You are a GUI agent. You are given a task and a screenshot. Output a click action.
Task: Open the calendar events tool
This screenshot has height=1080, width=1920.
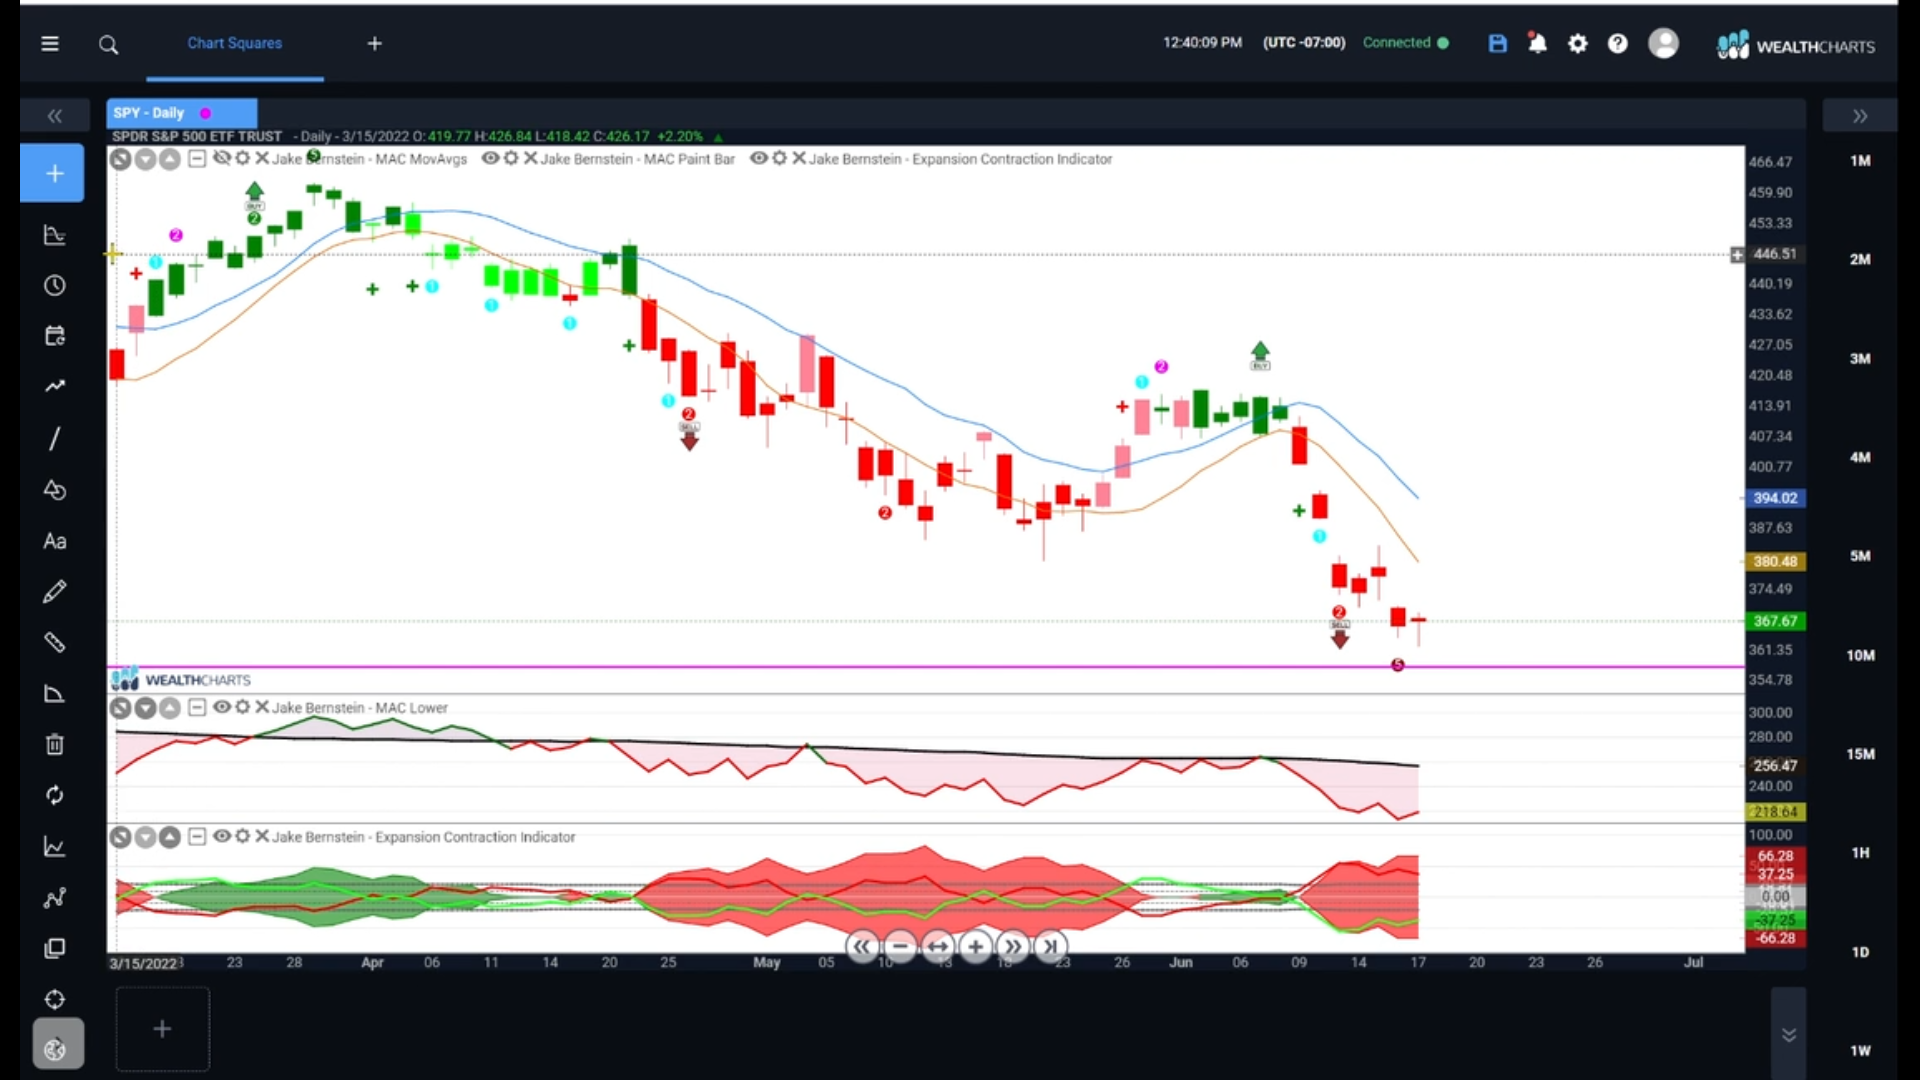click(55, 336)
